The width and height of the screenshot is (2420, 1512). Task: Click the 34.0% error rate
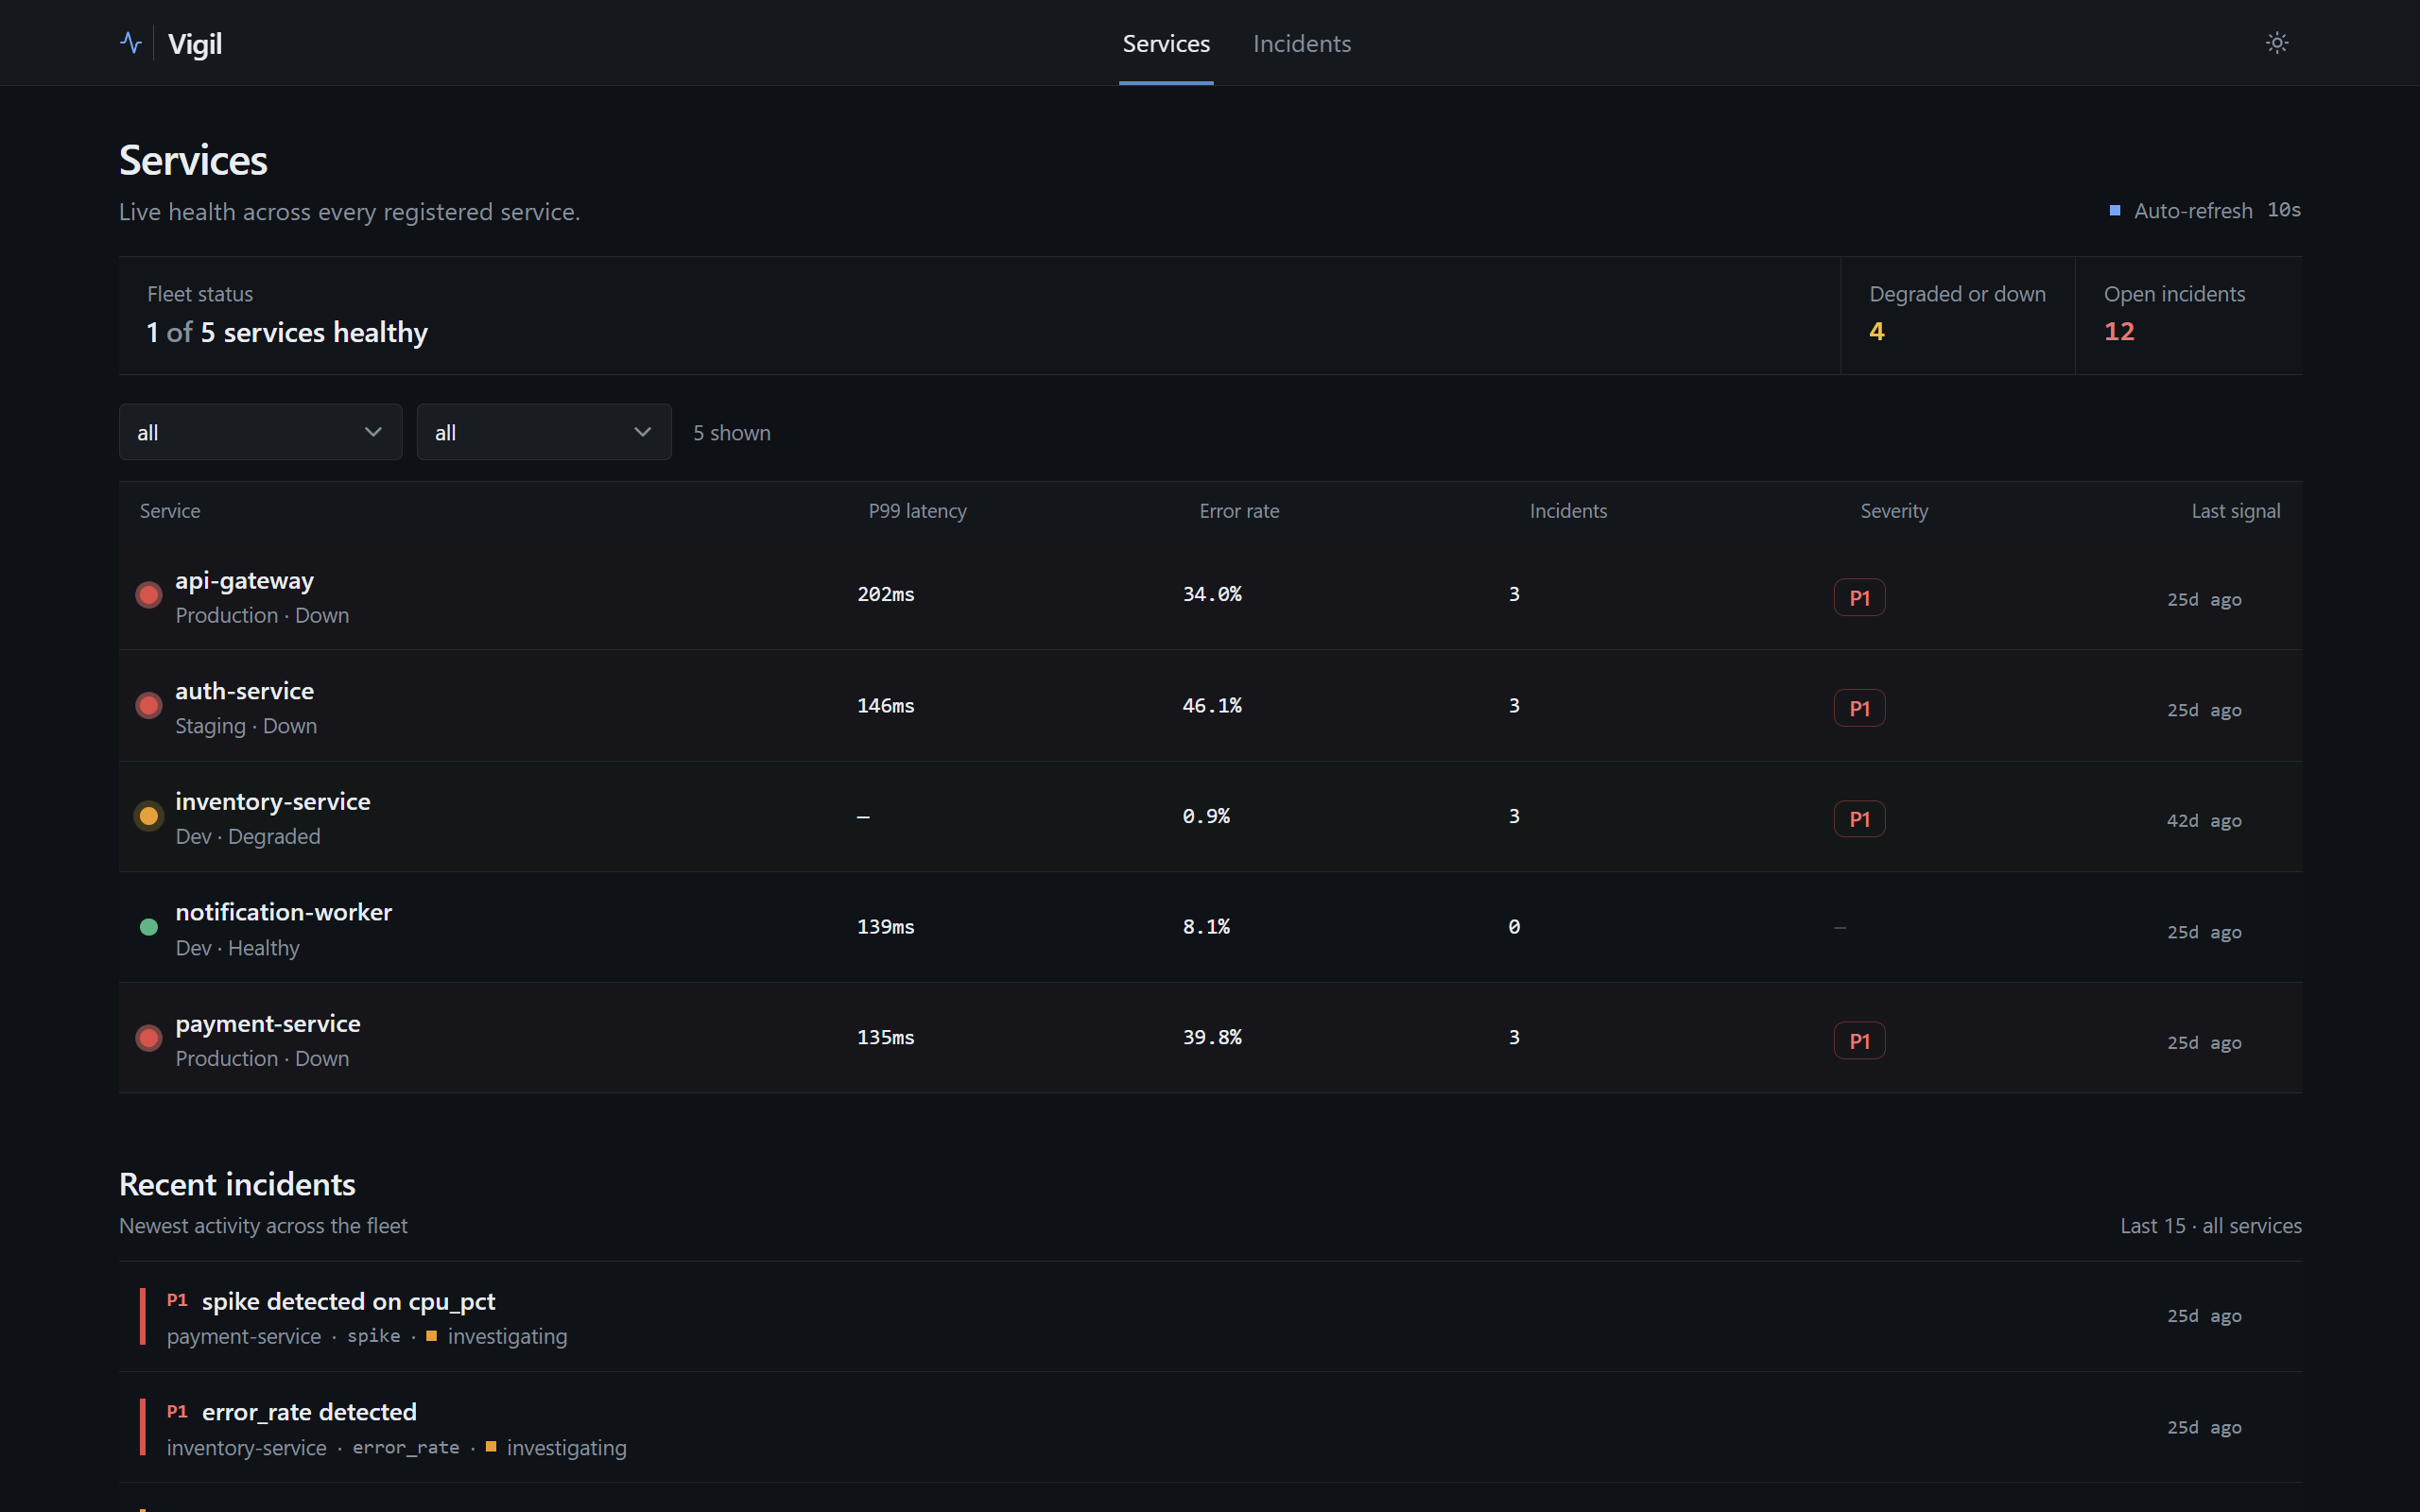point(1212,594)
